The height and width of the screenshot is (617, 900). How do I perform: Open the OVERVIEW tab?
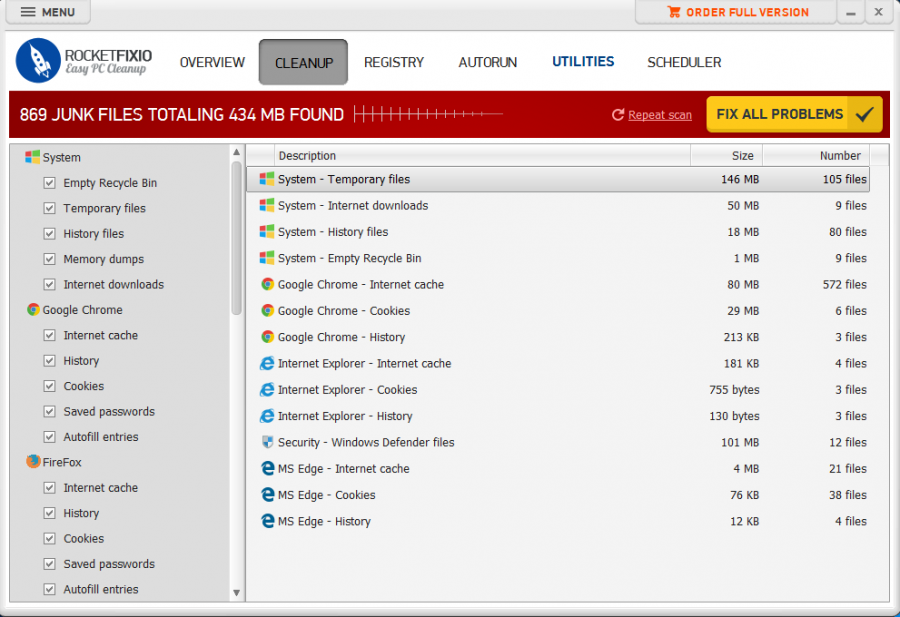212,62
